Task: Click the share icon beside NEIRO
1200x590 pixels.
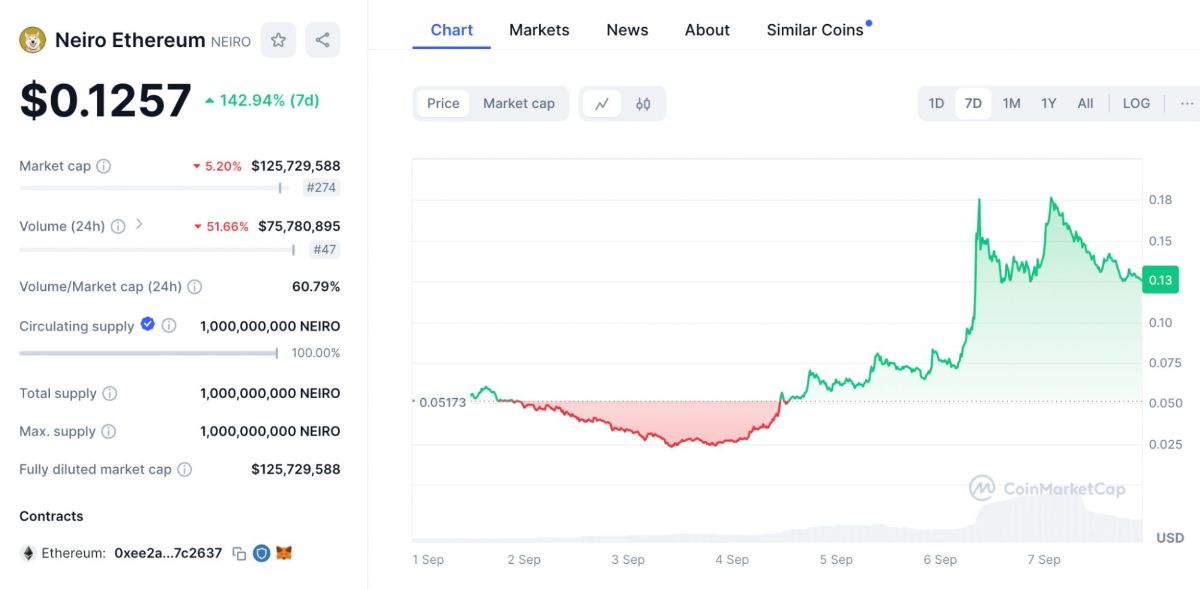Action: point(322,40)
